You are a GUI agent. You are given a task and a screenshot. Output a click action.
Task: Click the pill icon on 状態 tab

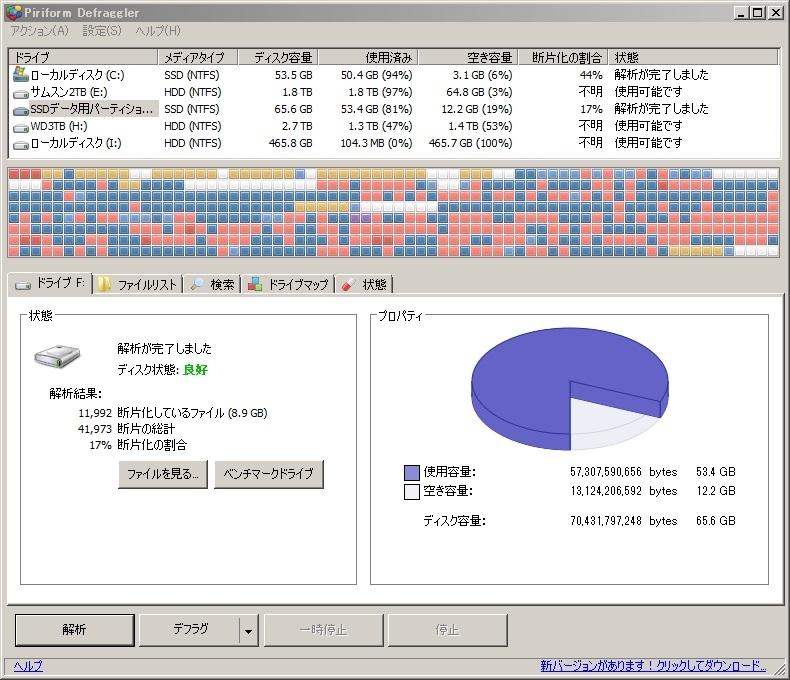(x=348, y=285)
